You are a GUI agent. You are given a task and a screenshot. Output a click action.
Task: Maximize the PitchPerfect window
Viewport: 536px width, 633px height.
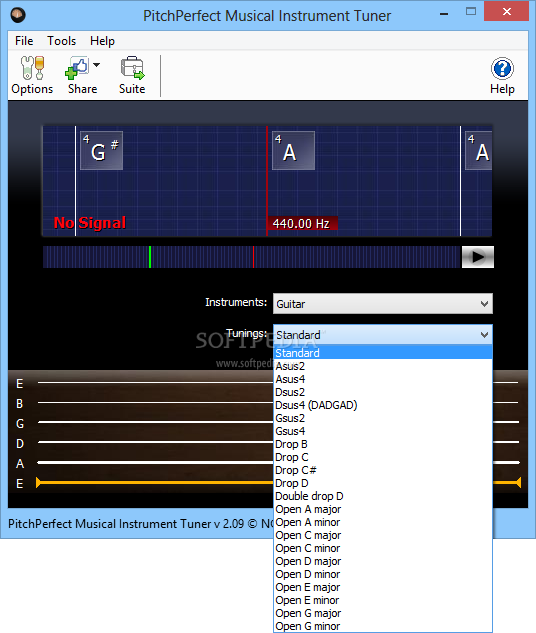[471, 12]
